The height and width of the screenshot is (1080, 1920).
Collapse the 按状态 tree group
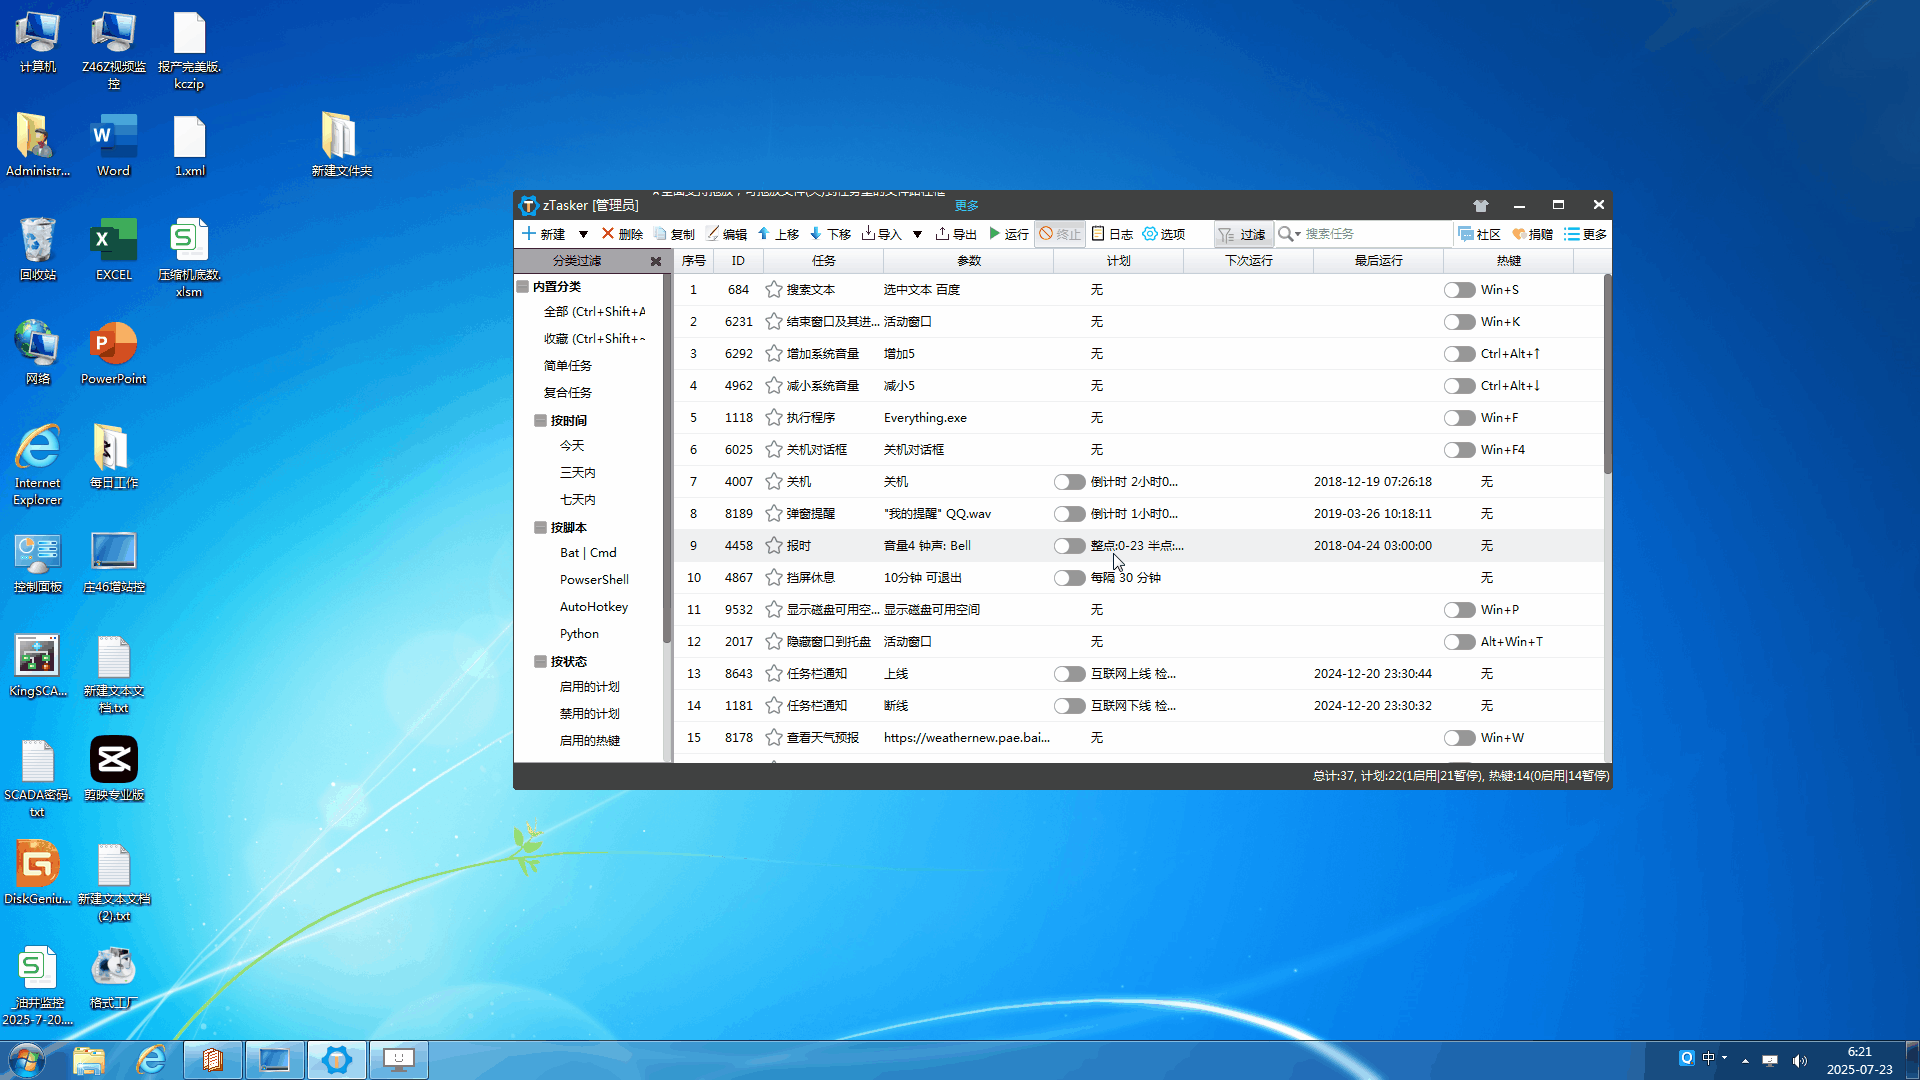[540, 662]
